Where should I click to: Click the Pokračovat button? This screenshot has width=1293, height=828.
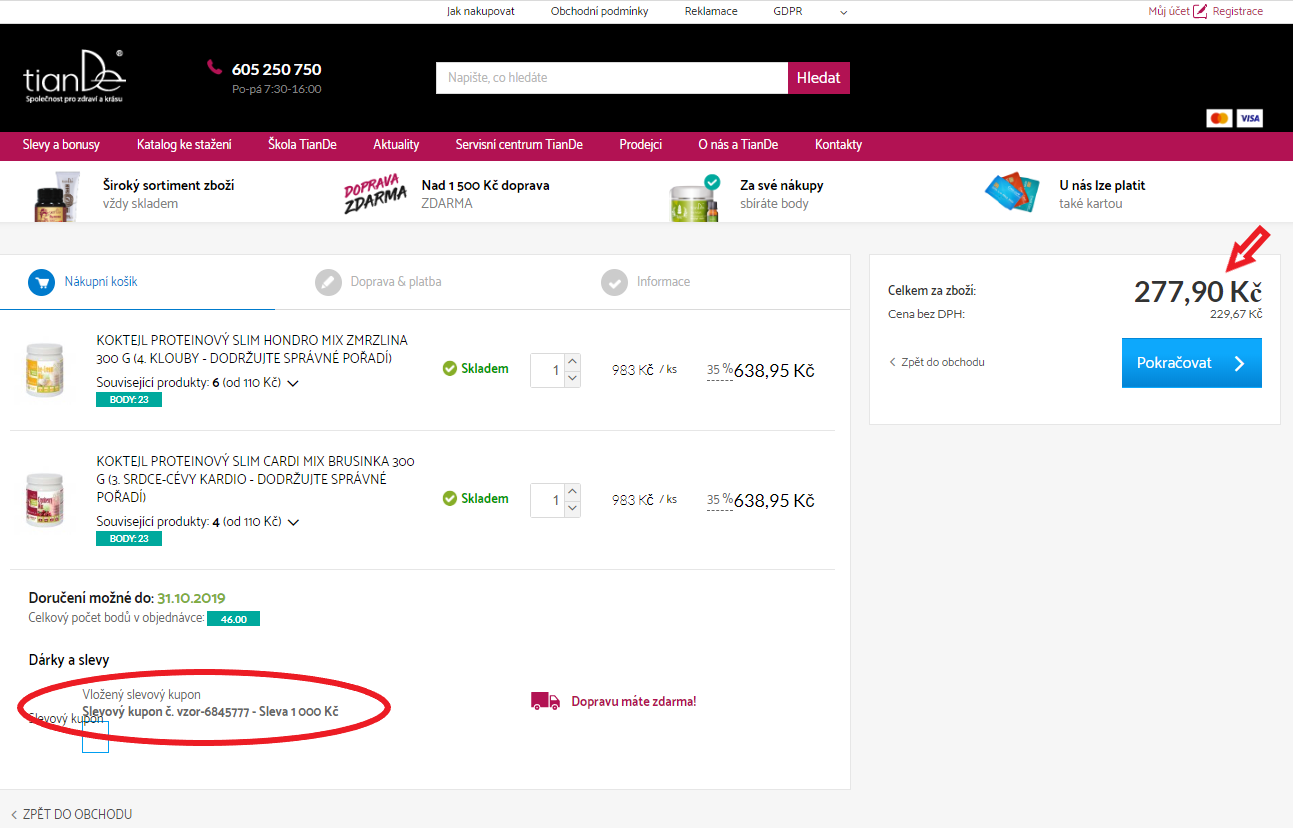coord(1192,363)
